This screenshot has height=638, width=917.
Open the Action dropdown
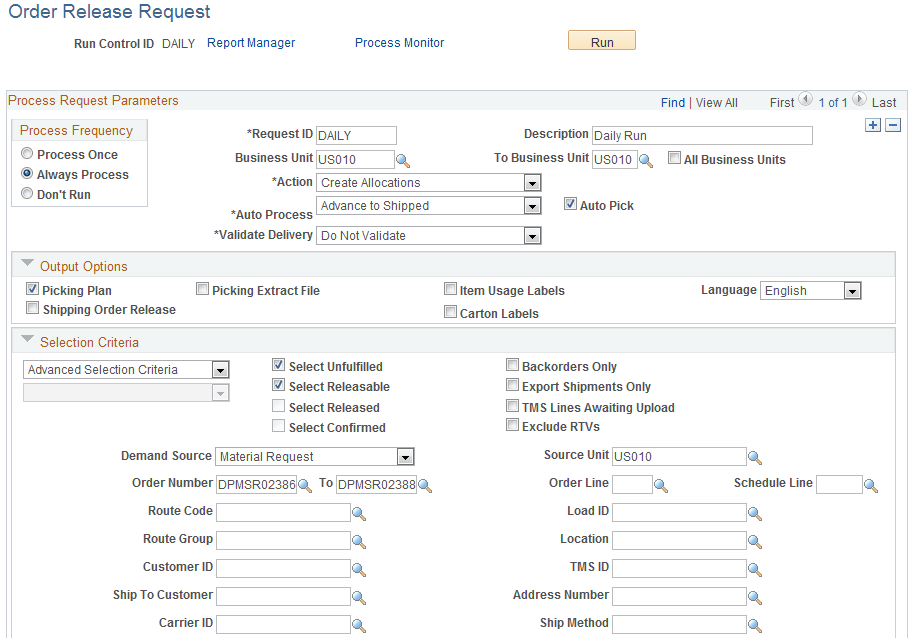tap(532, 182)
